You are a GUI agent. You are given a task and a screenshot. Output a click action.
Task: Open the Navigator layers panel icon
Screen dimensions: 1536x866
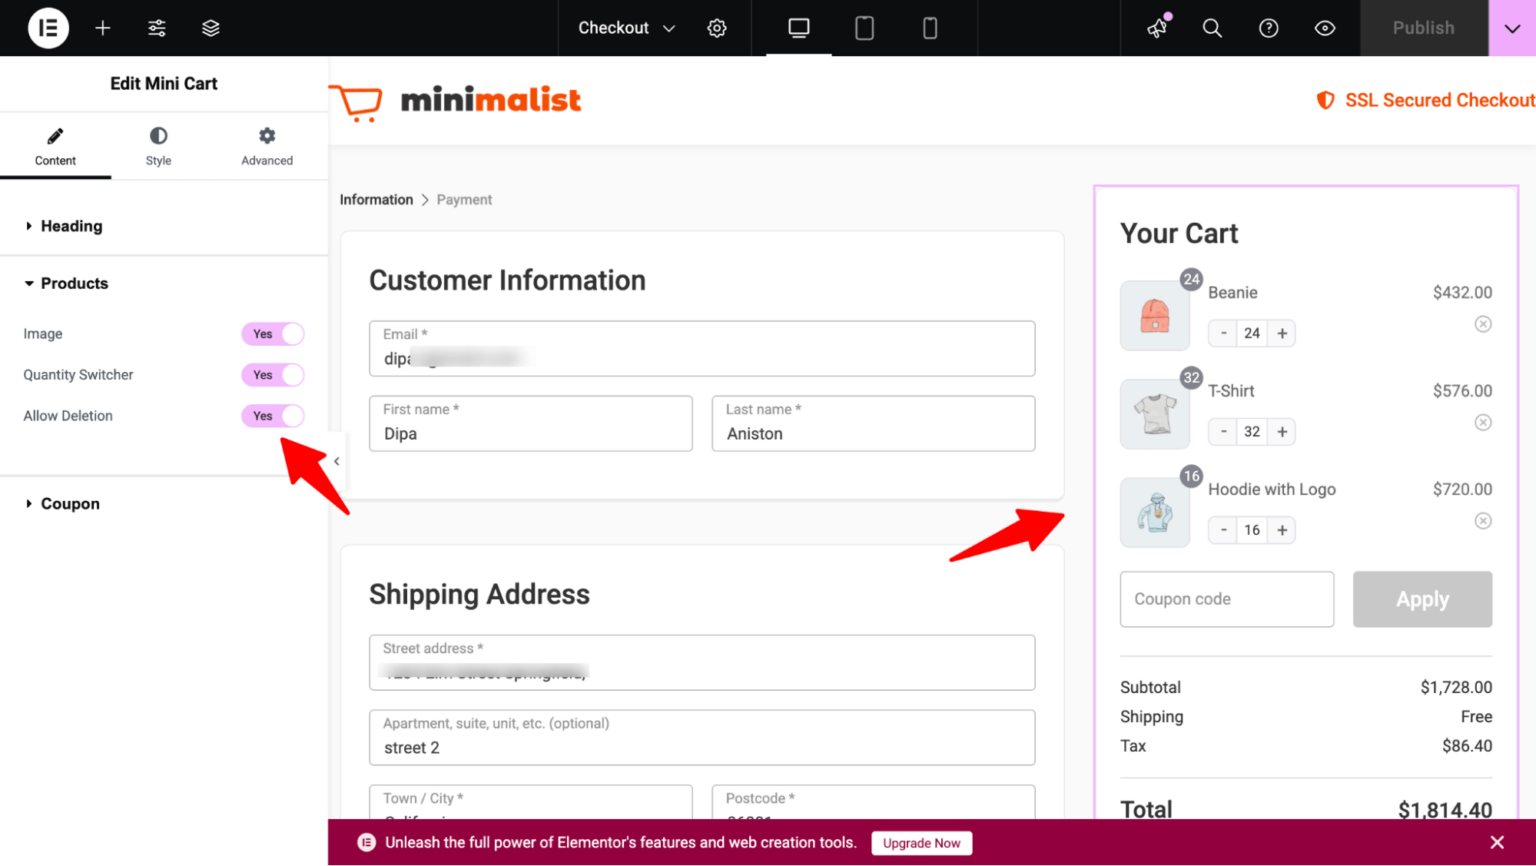210,28
